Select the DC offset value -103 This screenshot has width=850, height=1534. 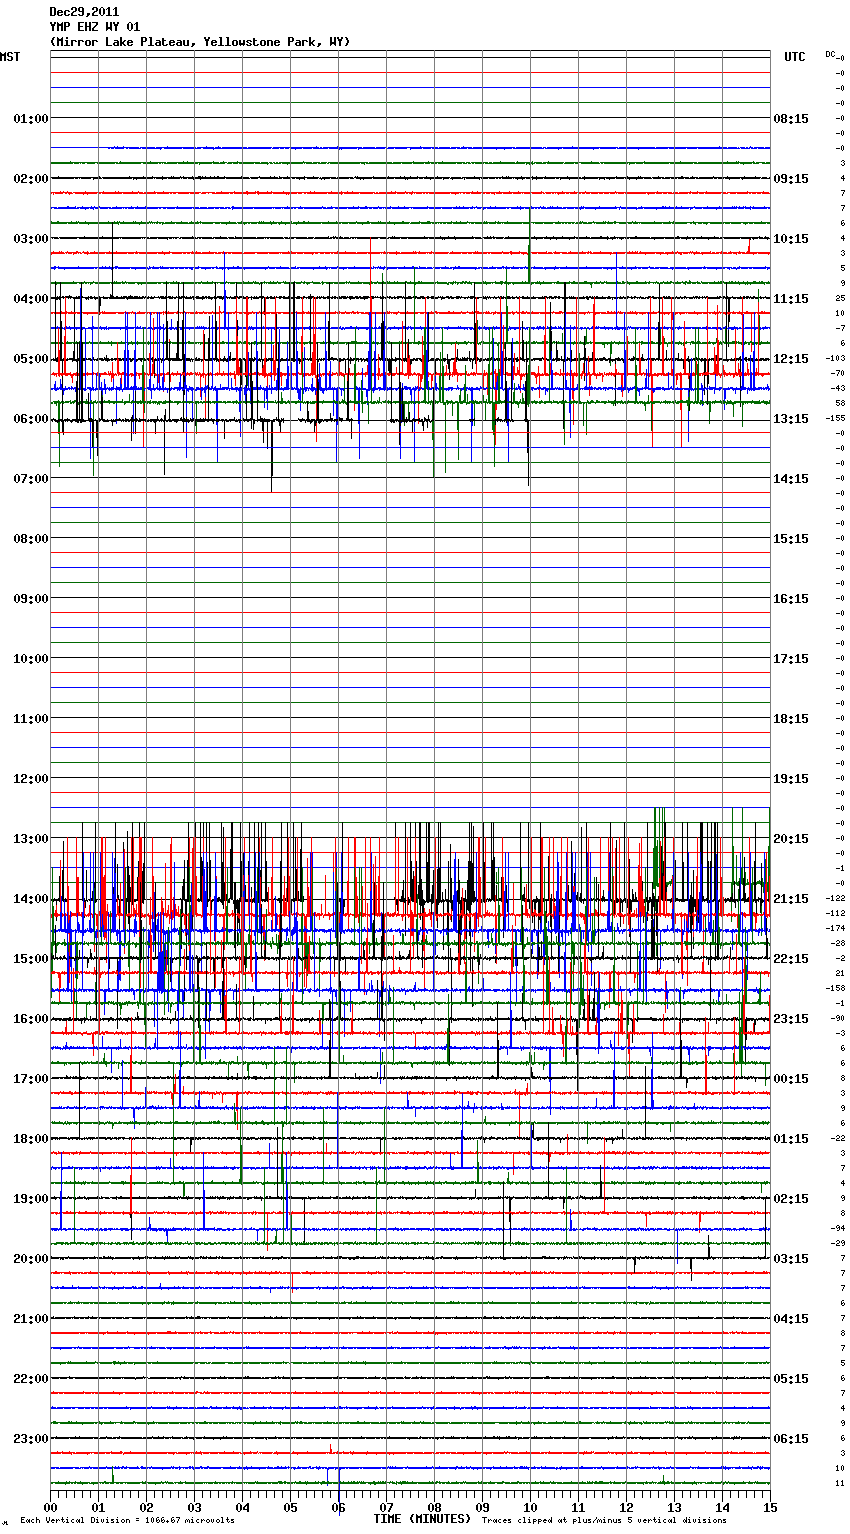(836, 359)
